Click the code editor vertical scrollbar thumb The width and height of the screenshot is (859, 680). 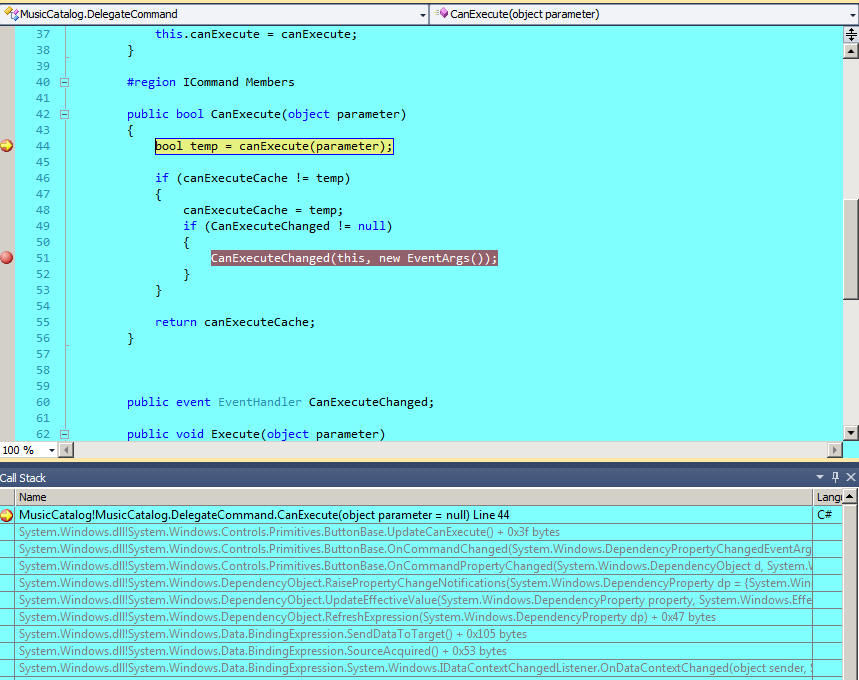pyautogui.click(x=851, y=249)
